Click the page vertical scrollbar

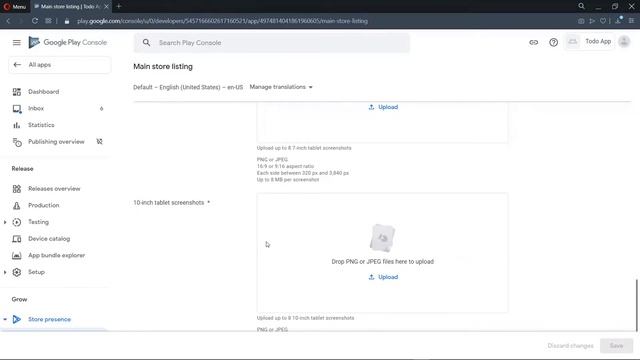(x=636, y=305)
